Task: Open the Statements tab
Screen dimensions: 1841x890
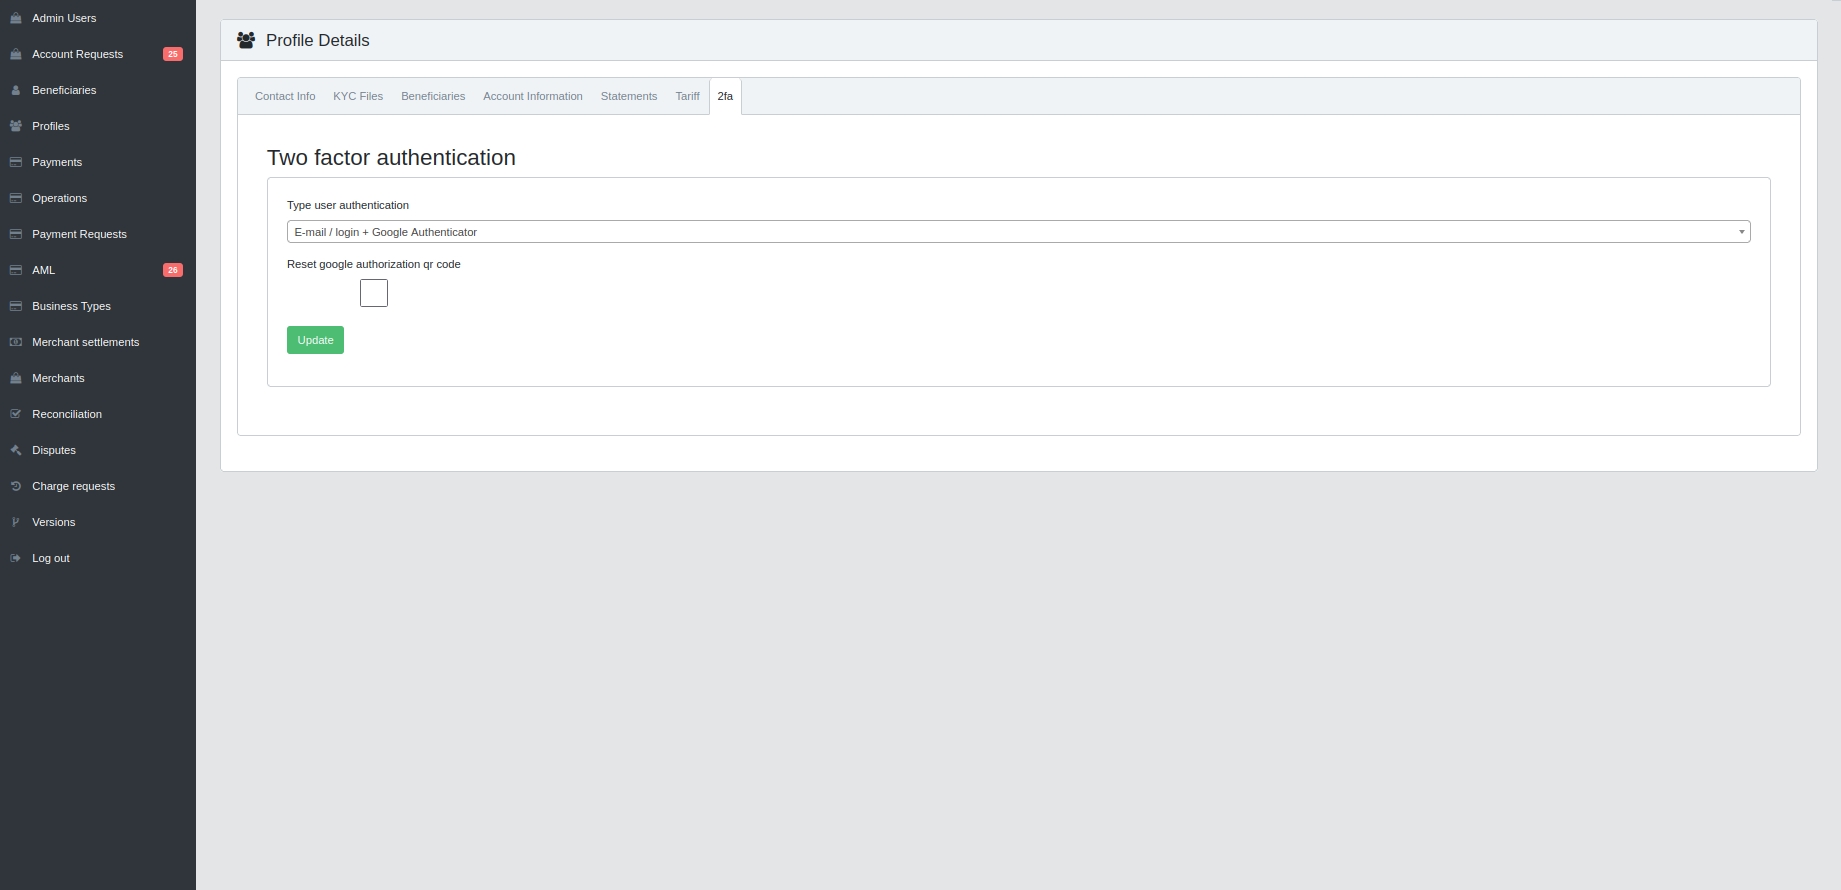Action: click(x=629, y=97)
